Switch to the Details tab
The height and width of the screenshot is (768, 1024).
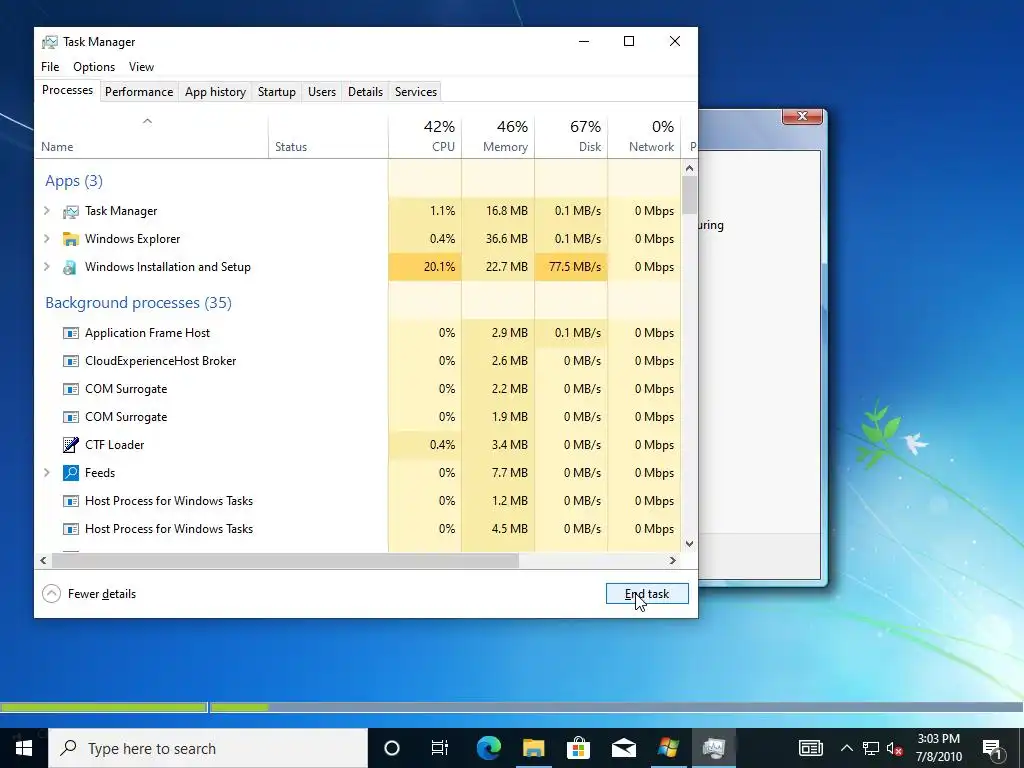tap(365, 92)
